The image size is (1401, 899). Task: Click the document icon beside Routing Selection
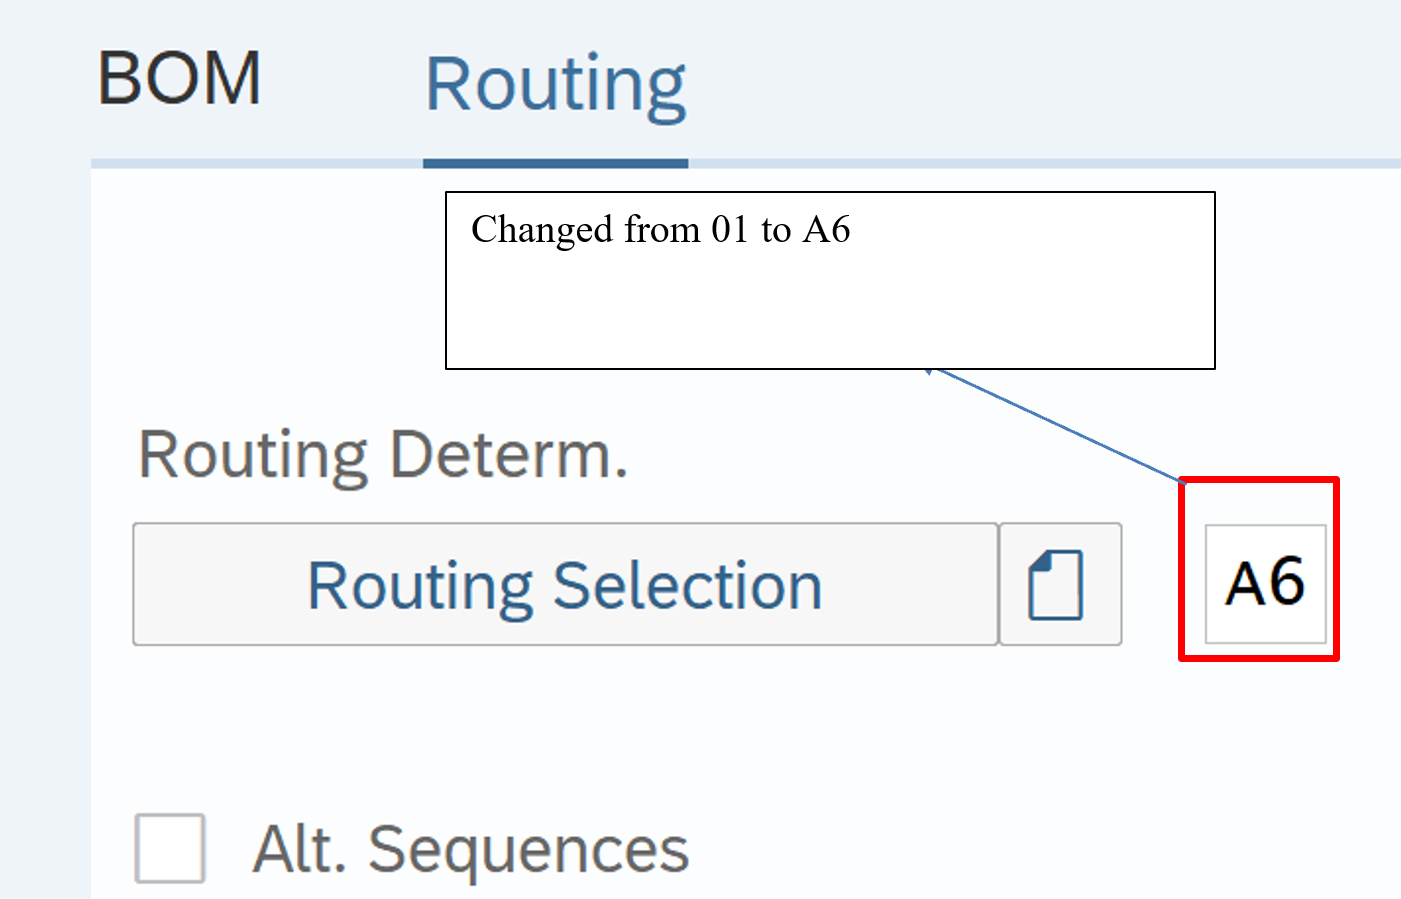pos(1059,585)
